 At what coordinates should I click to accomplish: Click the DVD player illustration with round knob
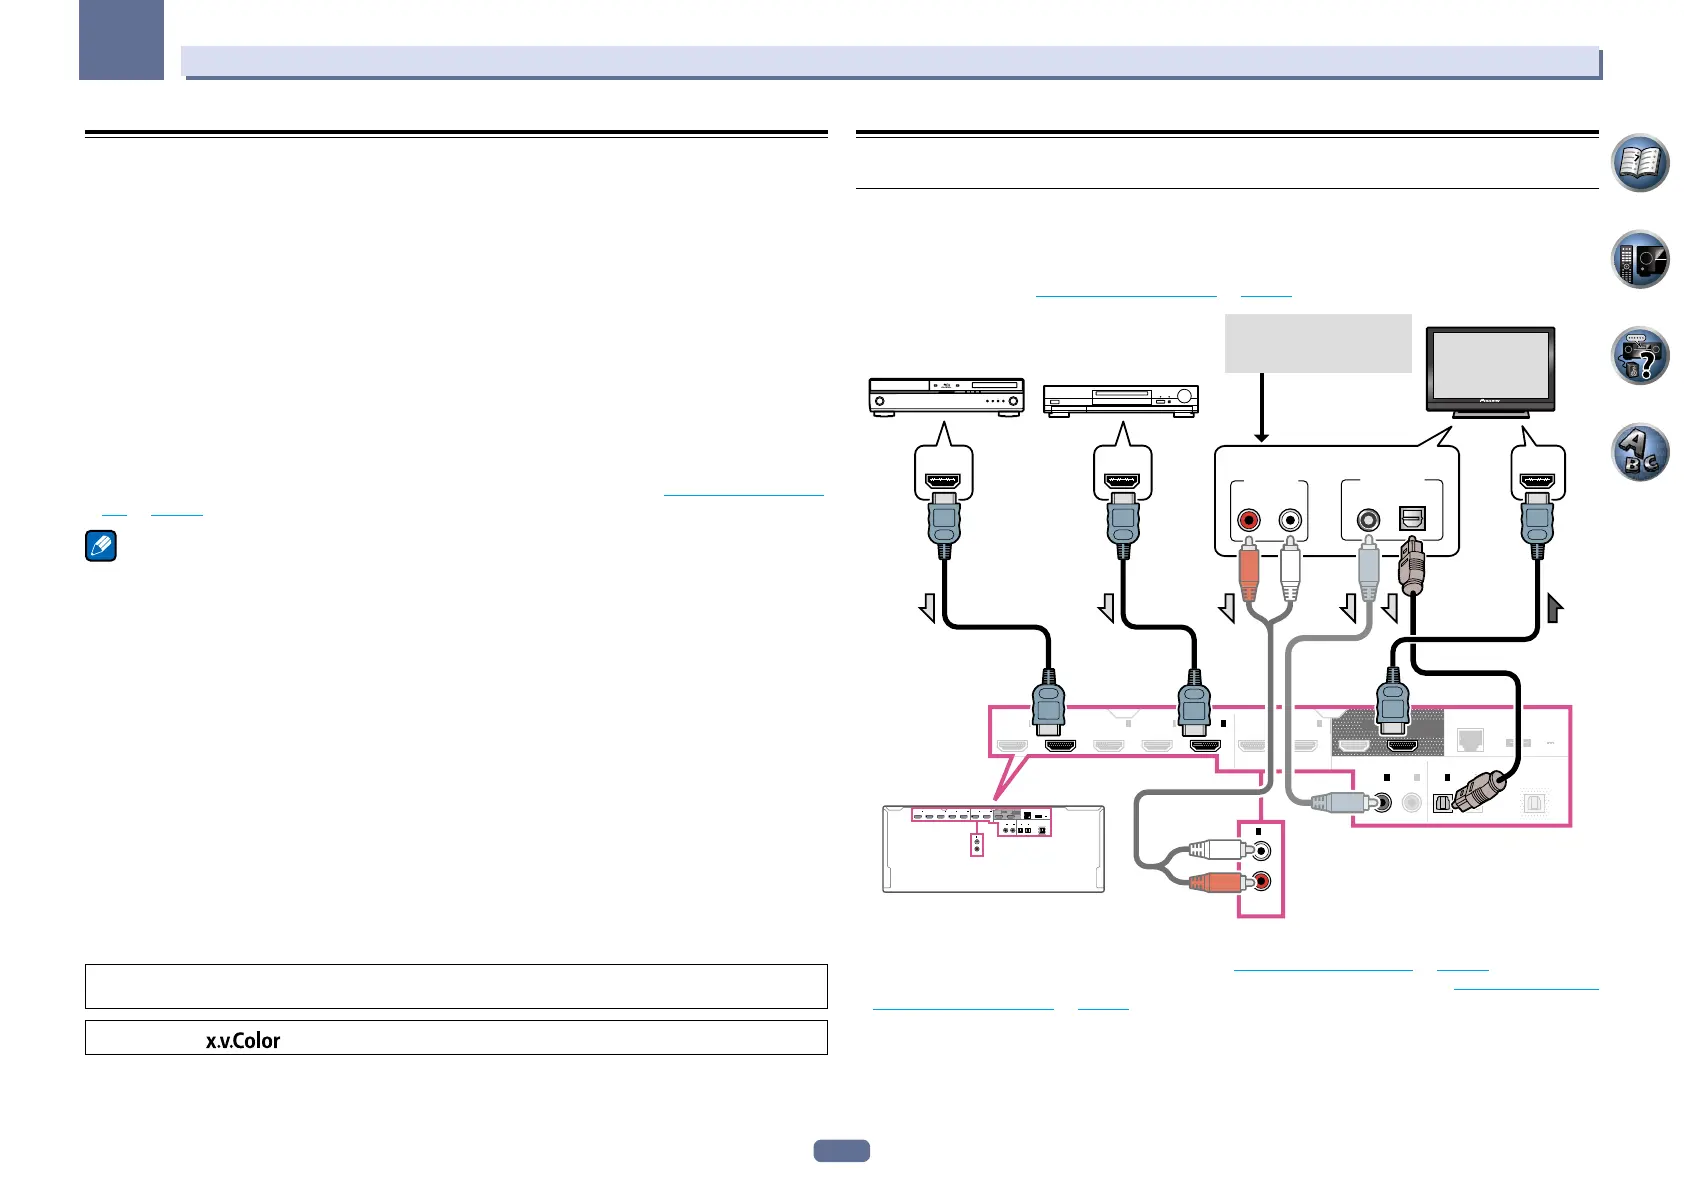[x=1120, y=401]
